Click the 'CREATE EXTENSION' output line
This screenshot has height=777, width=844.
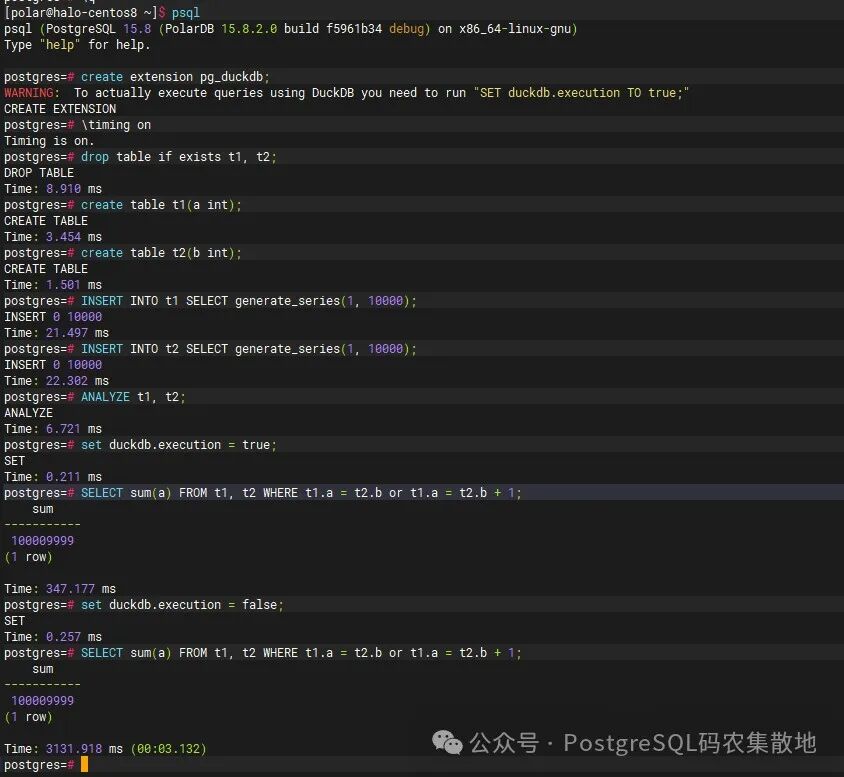coord(60,109)
